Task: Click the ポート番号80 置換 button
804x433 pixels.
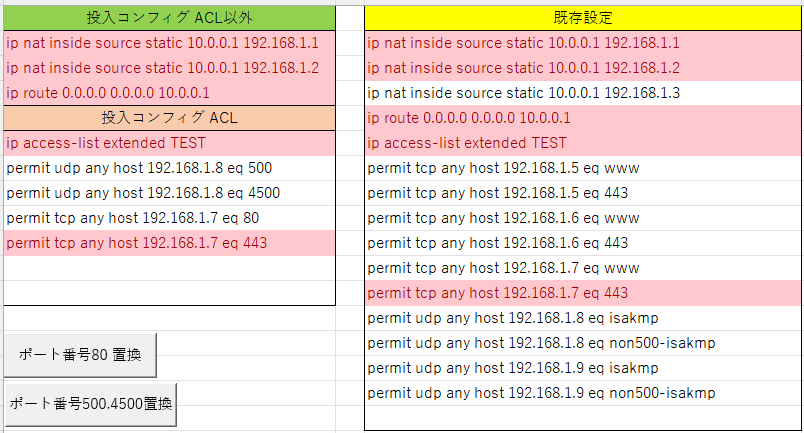Action: 80,355
